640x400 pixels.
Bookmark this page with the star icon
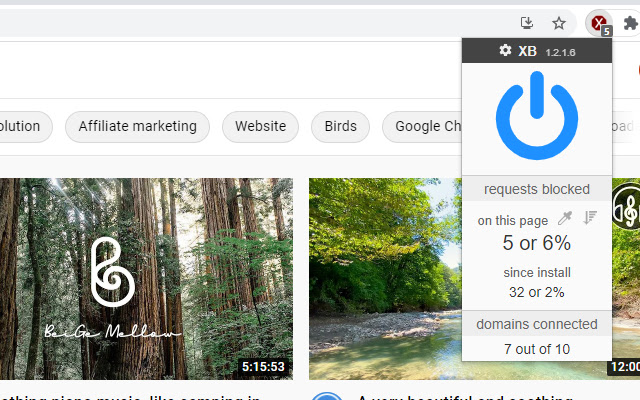click(x=559, y=23)
